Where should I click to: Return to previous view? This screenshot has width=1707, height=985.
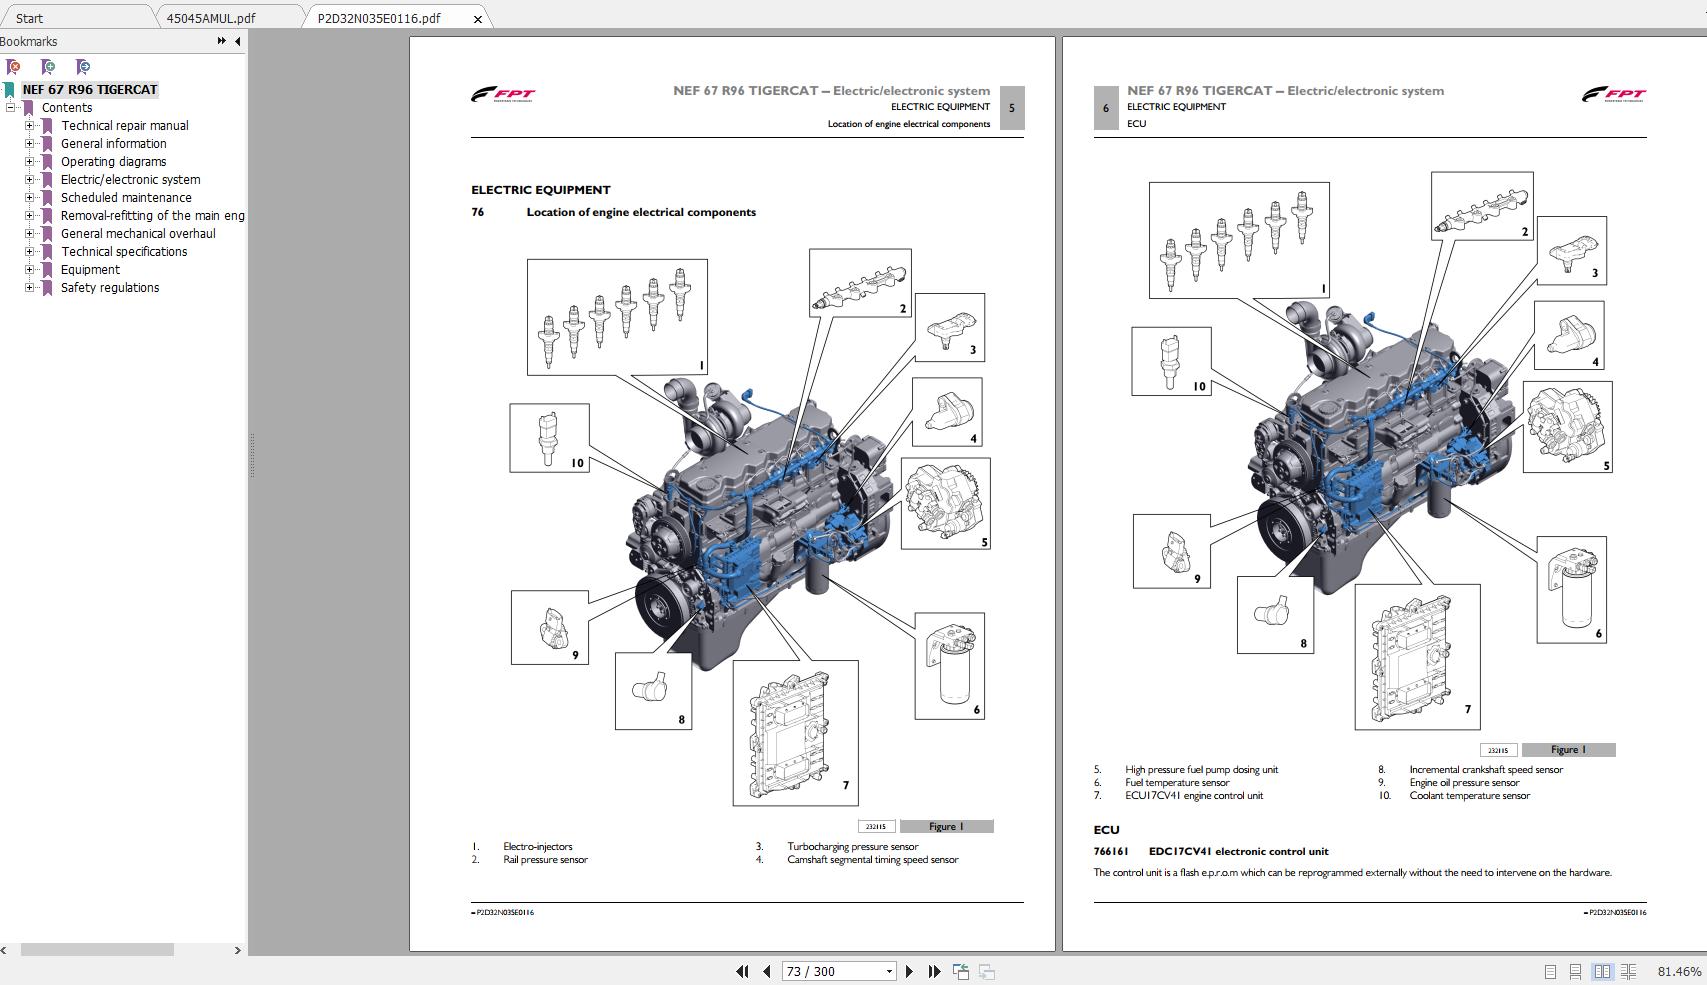pyautogui.click(x=961, y=971)
